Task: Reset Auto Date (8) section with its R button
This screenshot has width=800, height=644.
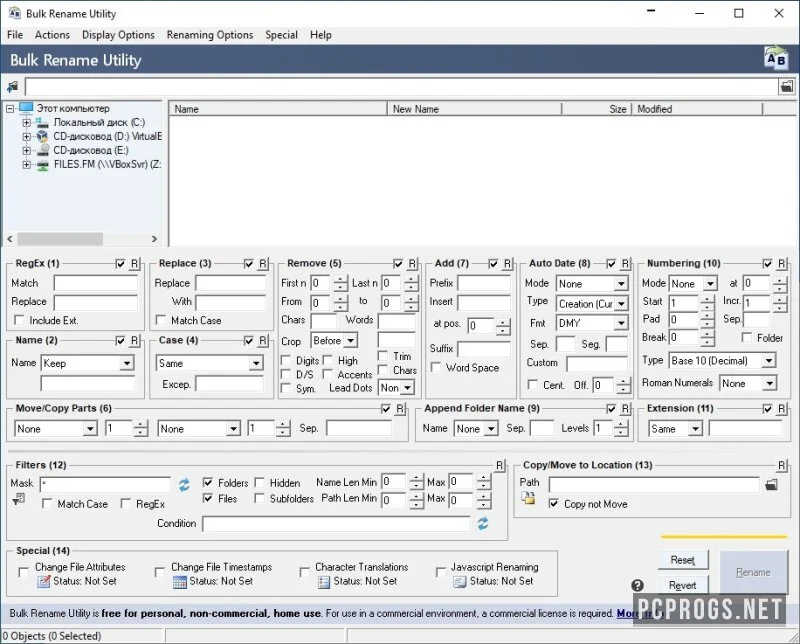Action: [626, 264]
